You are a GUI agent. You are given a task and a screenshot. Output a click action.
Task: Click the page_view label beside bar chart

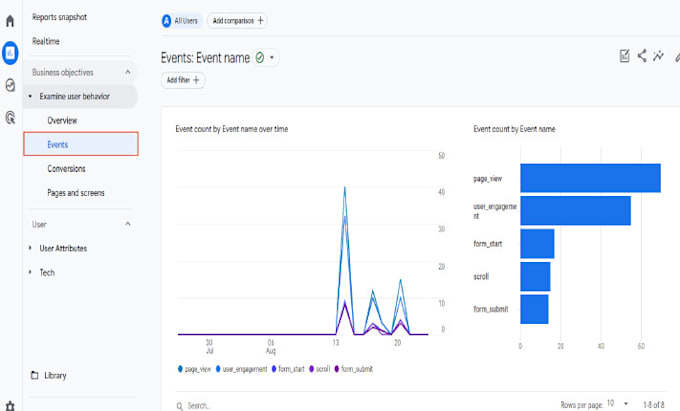tap(487, 179)
